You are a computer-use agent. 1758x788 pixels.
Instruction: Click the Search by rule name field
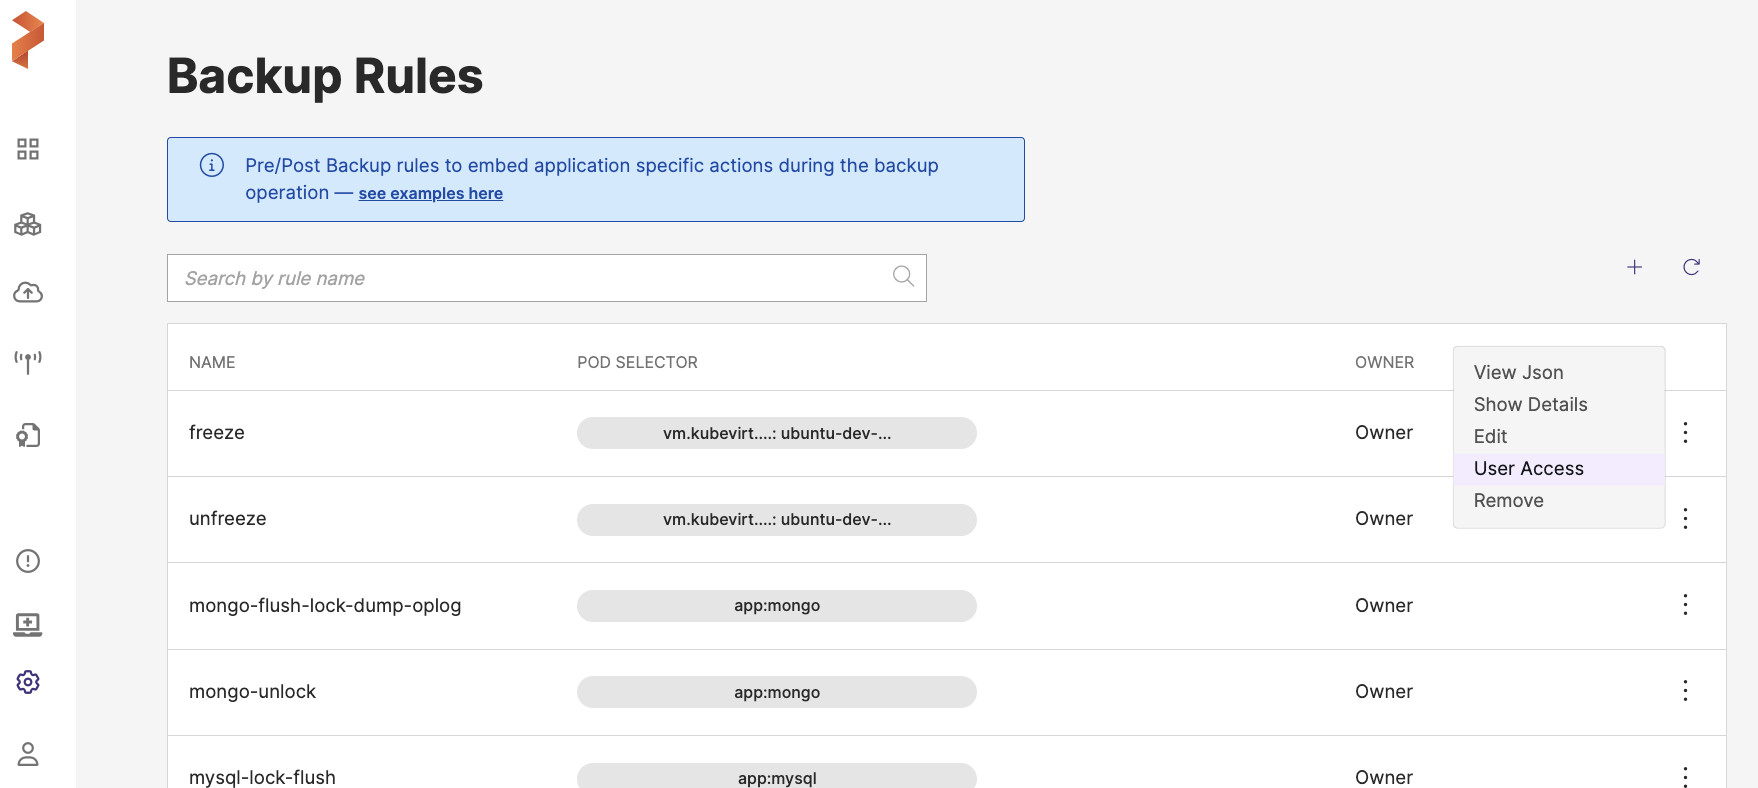[530, 278]
